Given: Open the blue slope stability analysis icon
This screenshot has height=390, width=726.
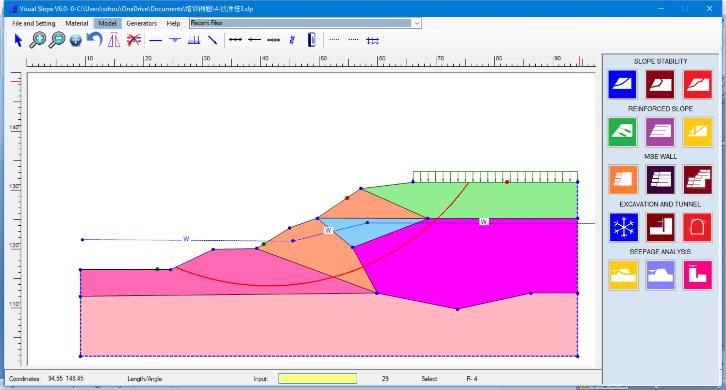Looking at the screenshot, I should click(622, 84).
